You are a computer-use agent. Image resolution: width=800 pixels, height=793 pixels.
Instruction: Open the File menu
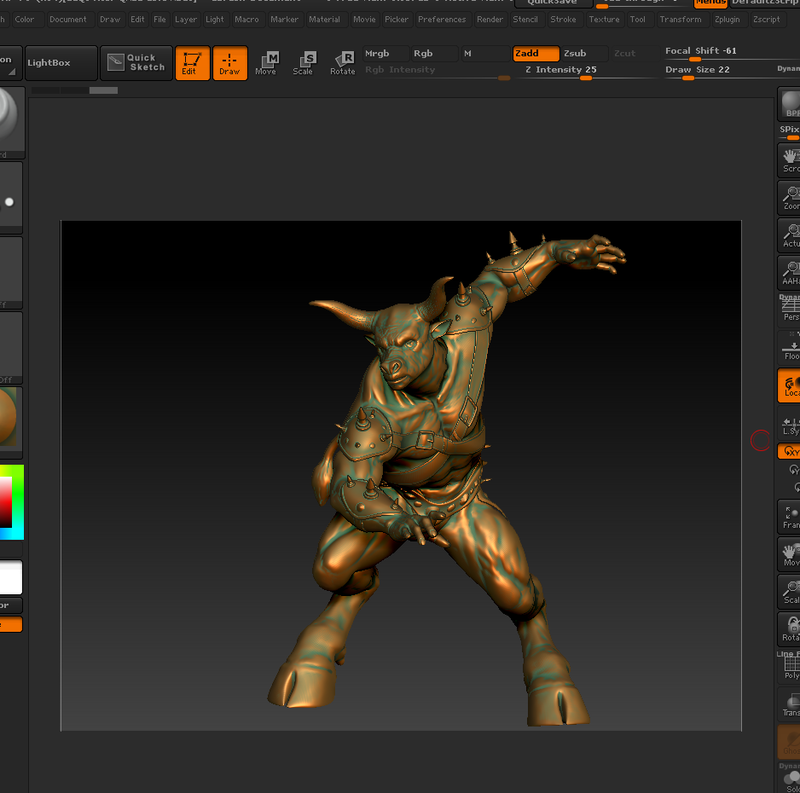pyautogui.click(x=160, y=19)
